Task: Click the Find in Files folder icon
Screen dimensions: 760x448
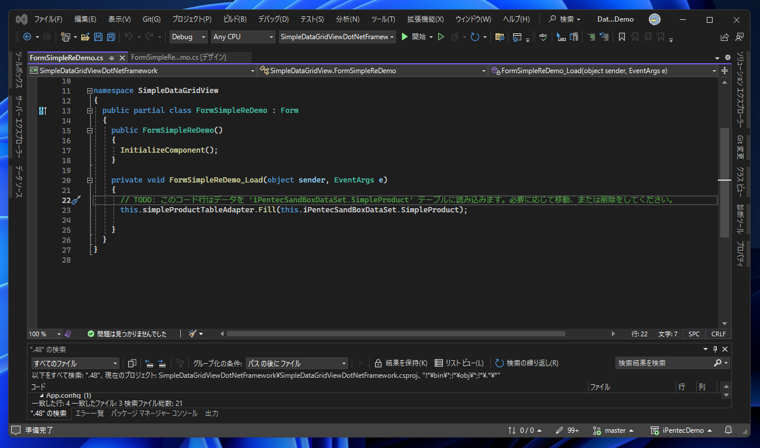Action: 500,37
